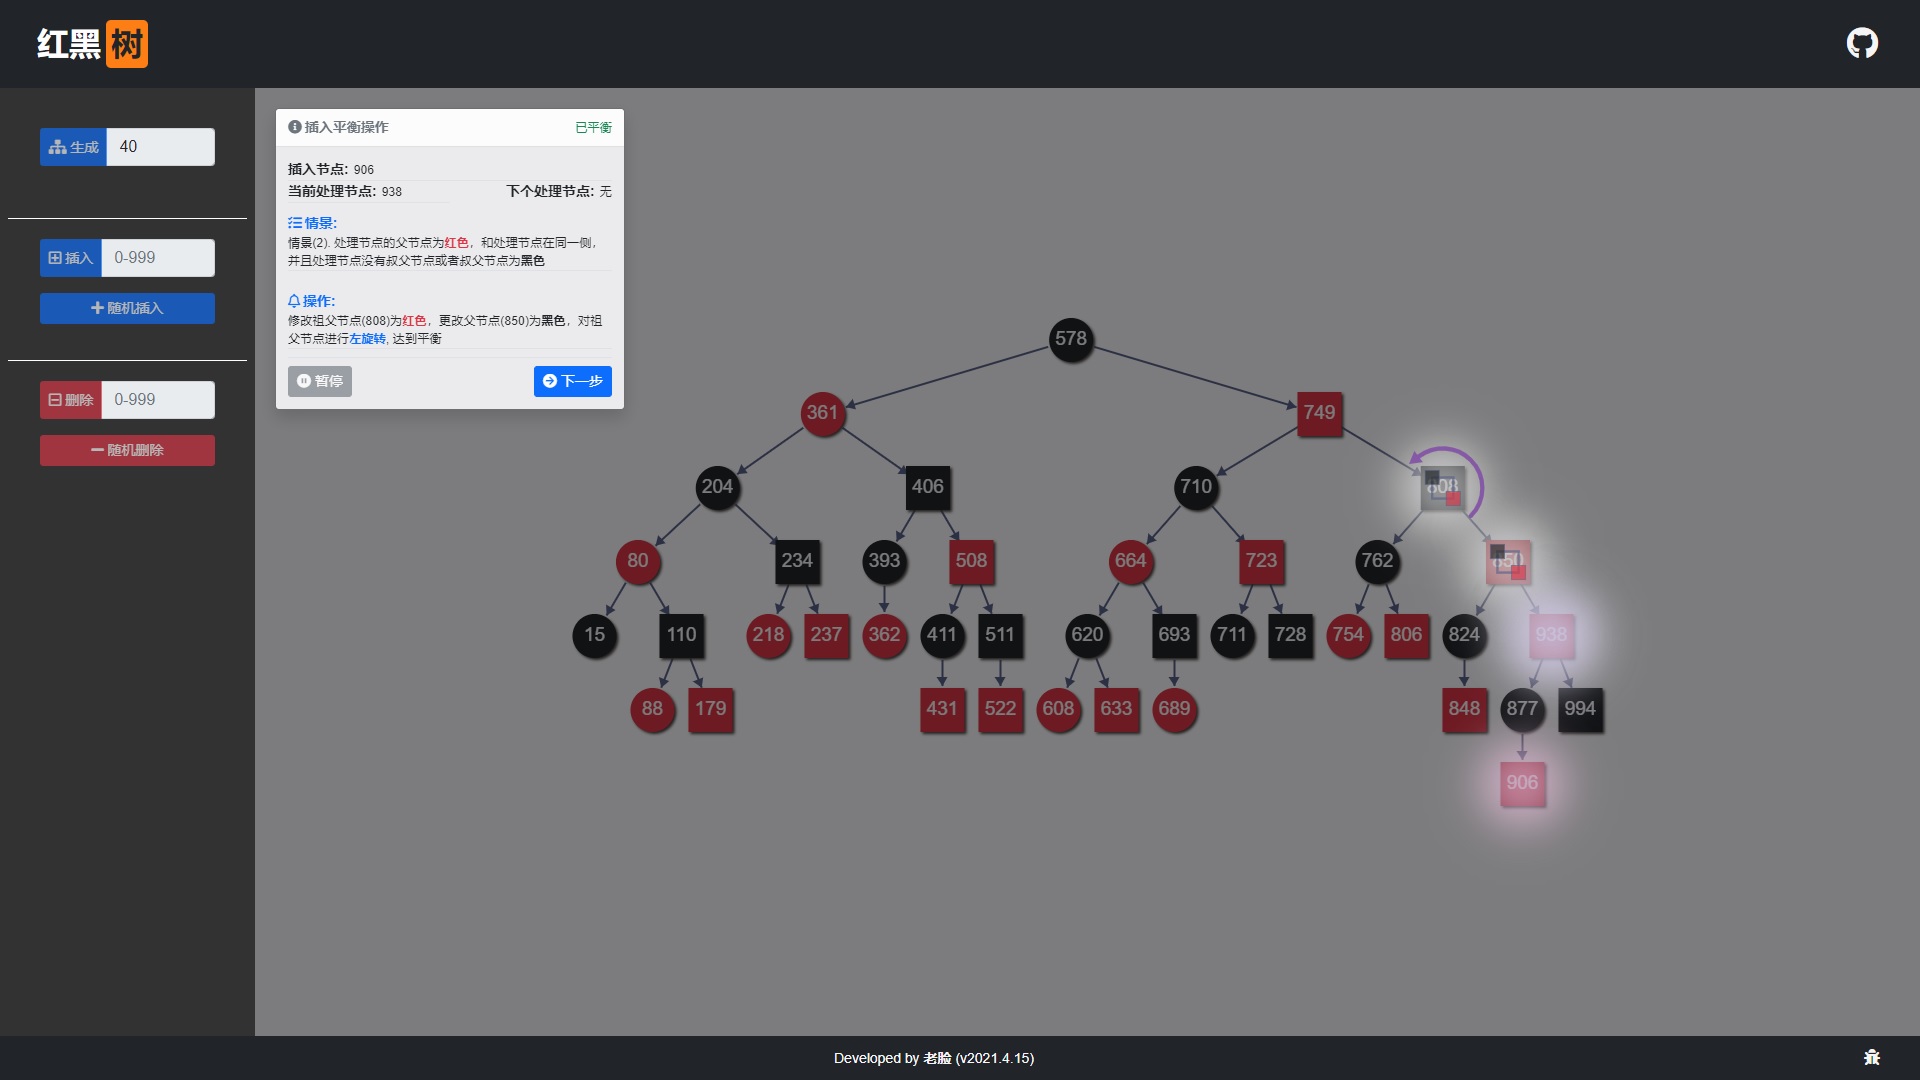Select red square node 806
Viewport: 1920px width, 1080px height.
tap(1406, 635)
